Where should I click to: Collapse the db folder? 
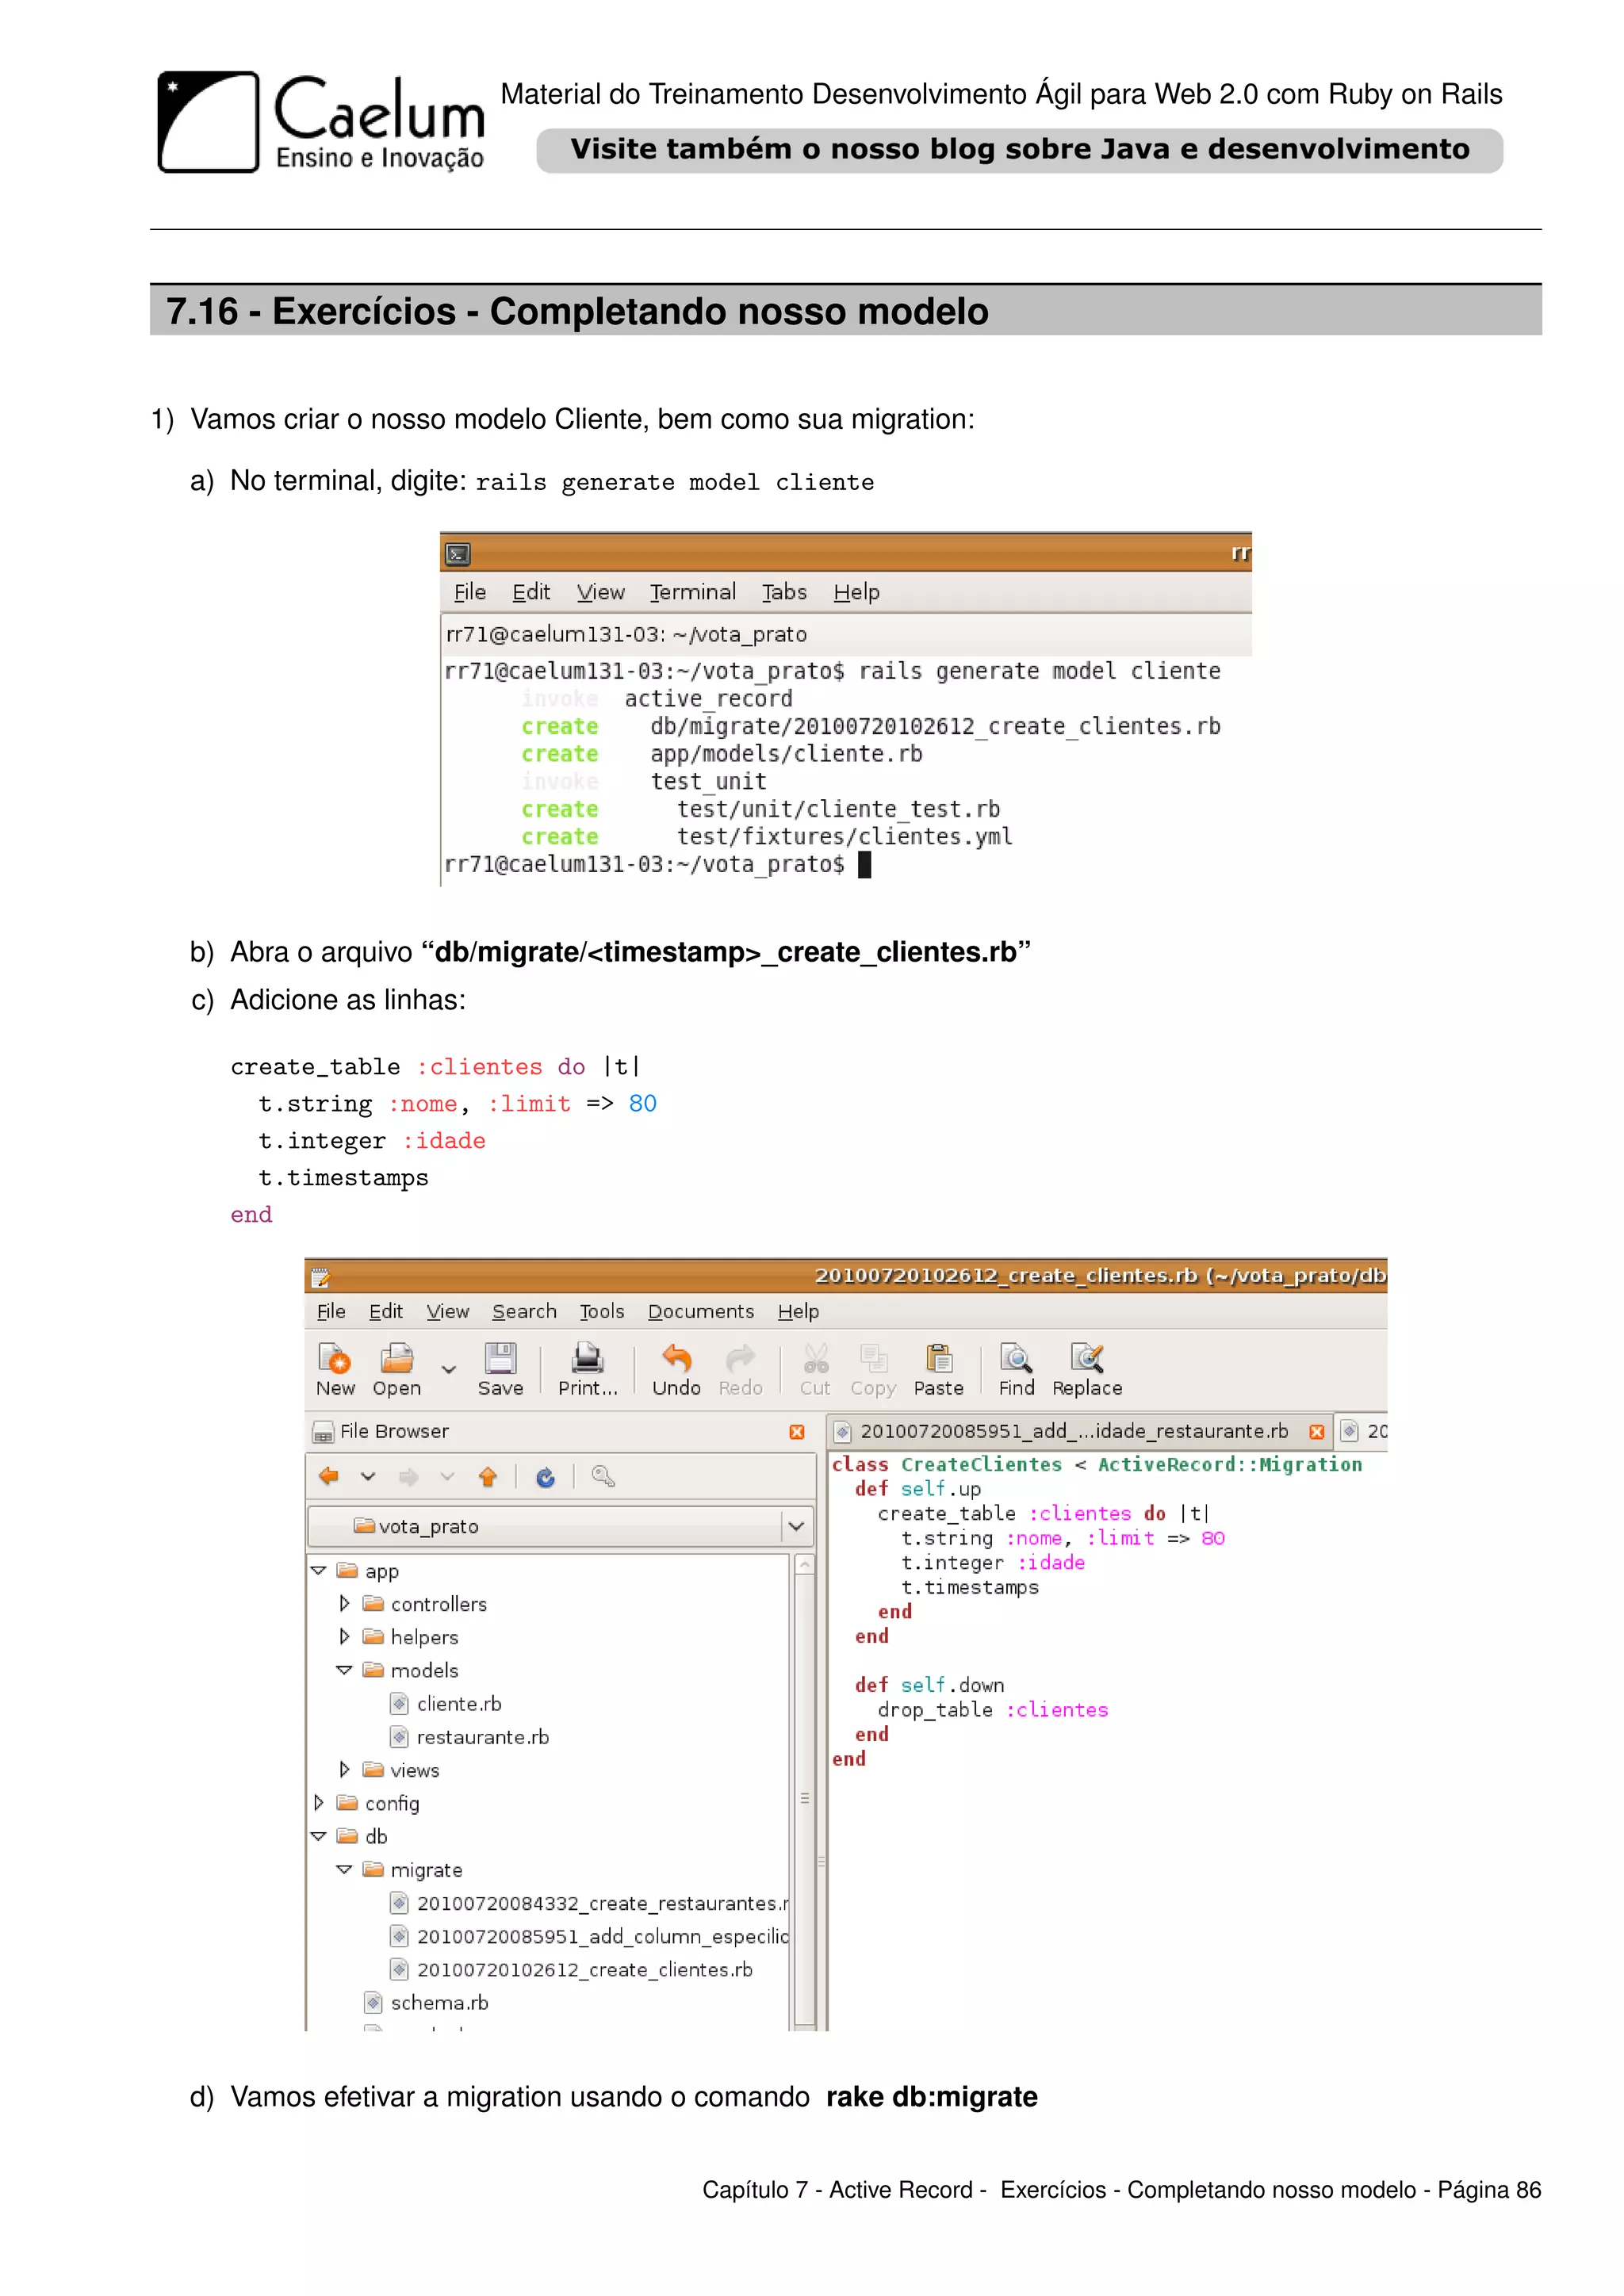(x=319, y=1836)
